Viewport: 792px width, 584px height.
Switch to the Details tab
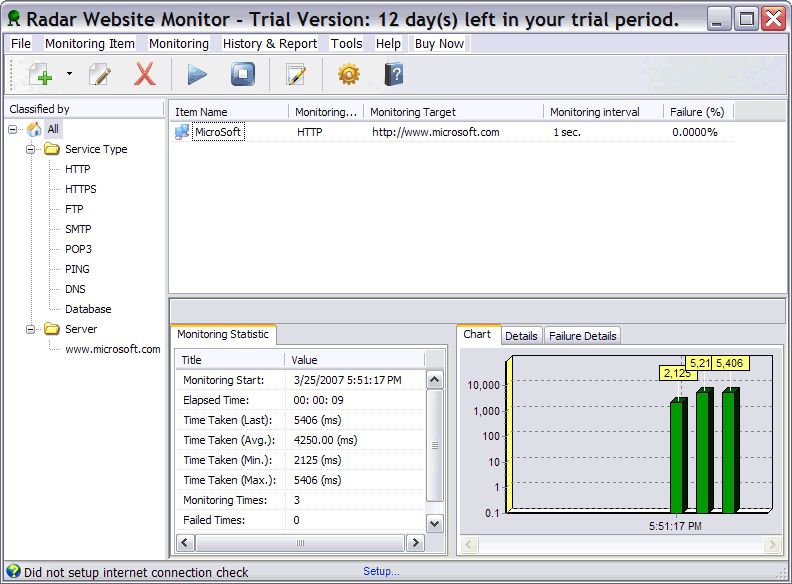(x=521, y=336)
